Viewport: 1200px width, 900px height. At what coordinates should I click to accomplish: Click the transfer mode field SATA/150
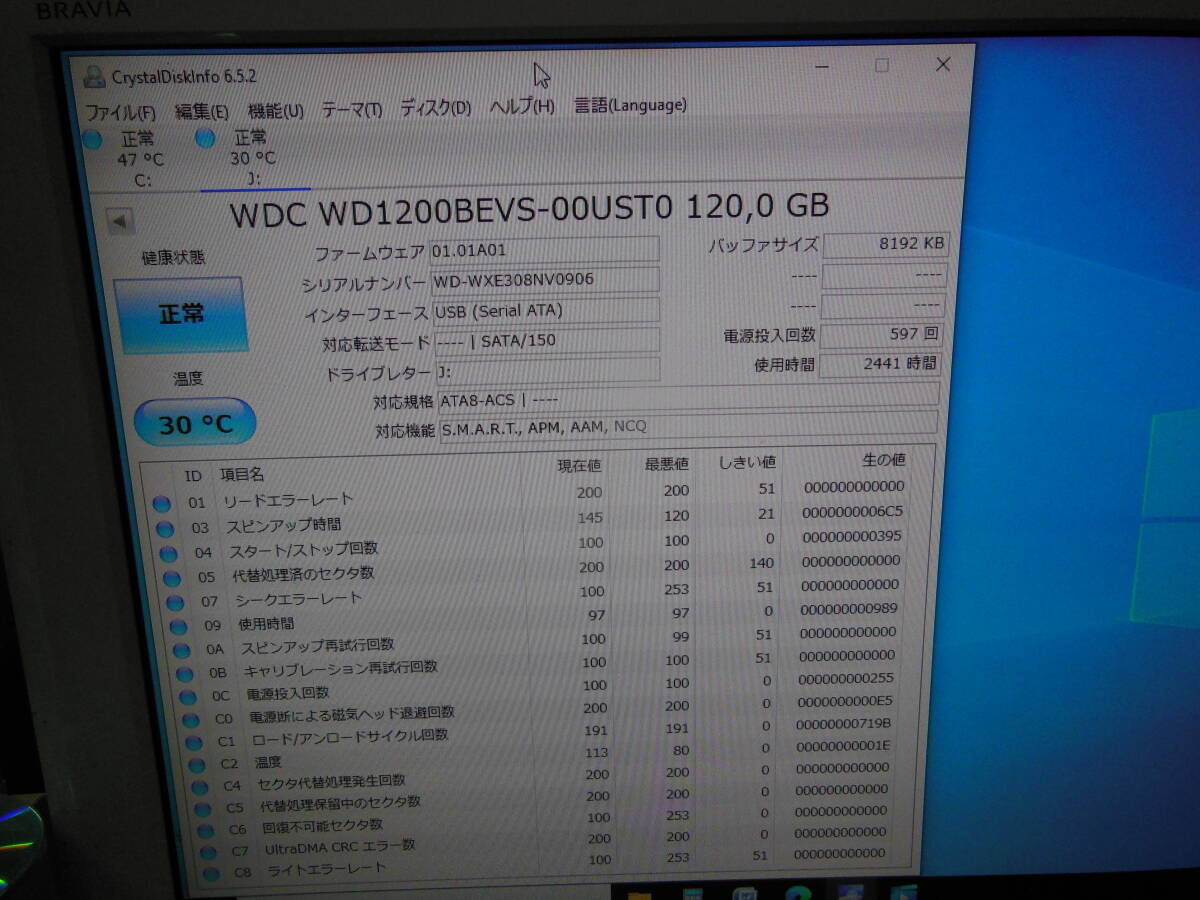pyautogui.click(x=547, y=341)
